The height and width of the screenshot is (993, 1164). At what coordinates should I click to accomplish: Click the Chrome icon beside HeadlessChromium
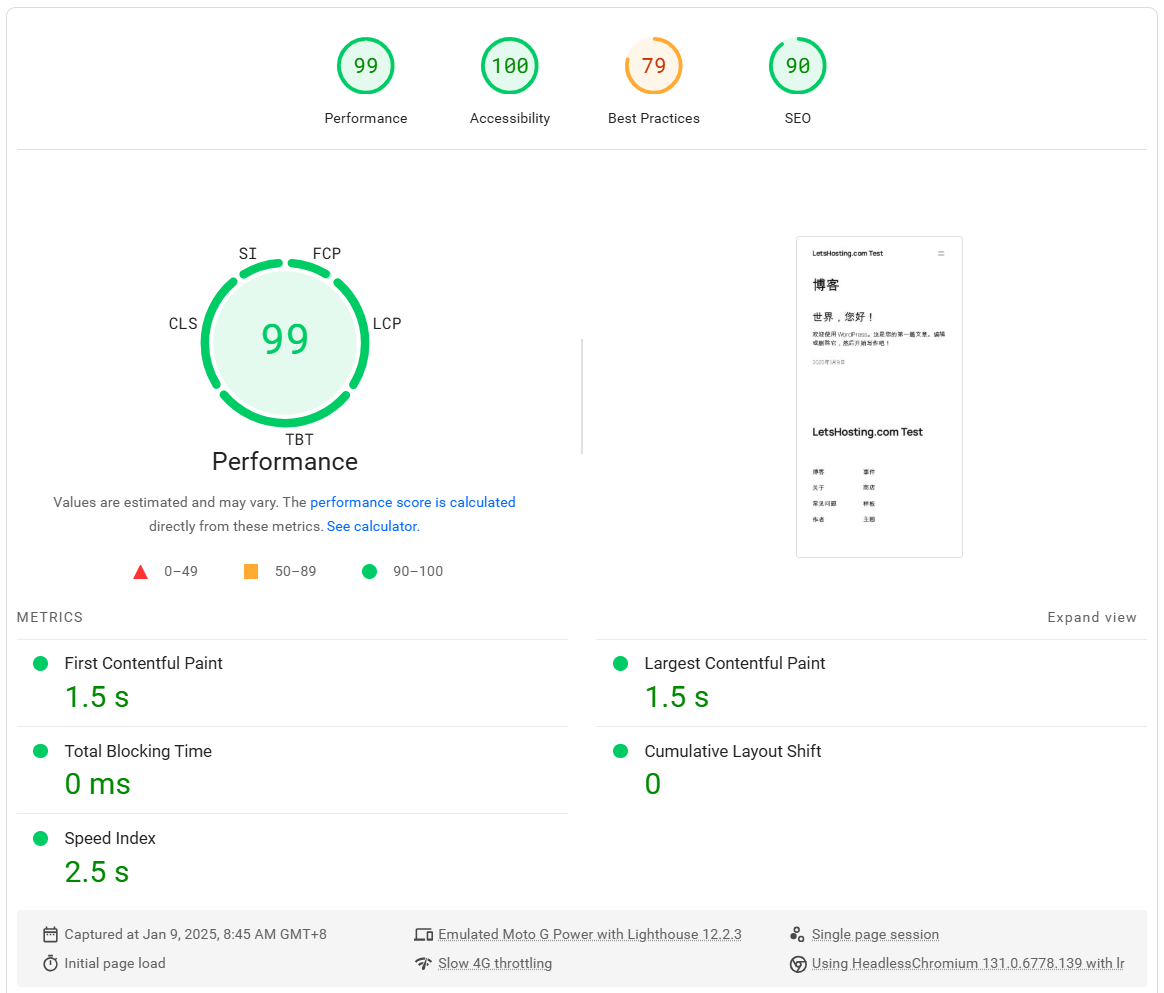pyautogui.click(x=798, y=964)
